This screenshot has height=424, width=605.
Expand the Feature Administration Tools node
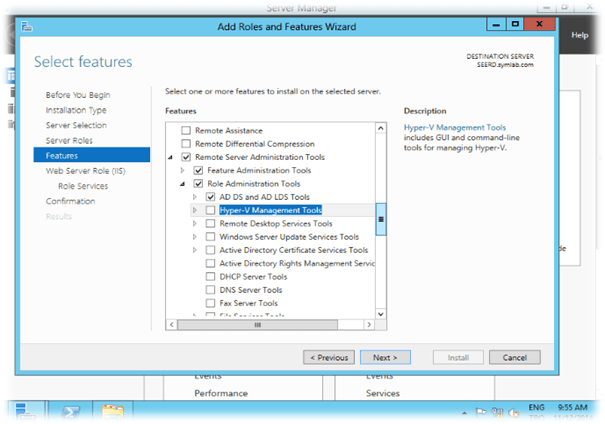coord(183,171)
